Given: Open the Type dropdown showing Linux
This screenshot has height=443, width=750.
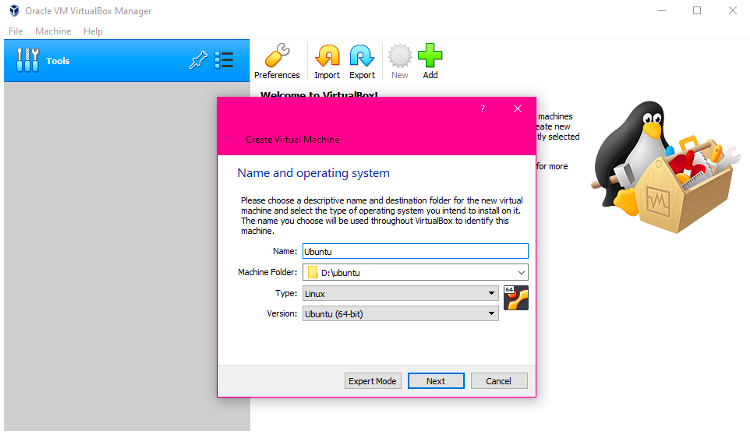Looking at the screenshot, I should [x=400, y=293].
